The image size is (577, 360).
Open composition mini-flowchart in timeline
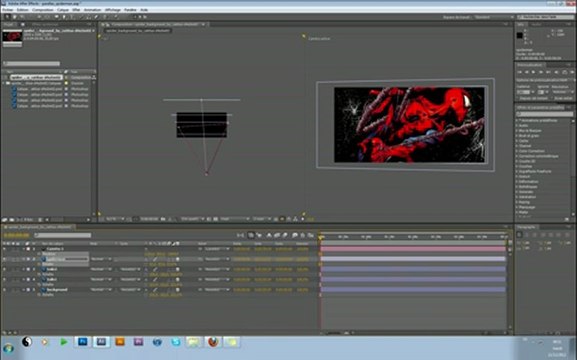[240, 235]
